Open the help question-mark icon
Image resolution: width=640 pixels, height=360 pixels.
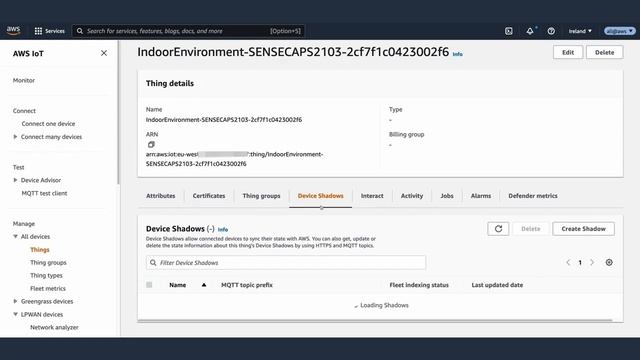pos(551,31)
